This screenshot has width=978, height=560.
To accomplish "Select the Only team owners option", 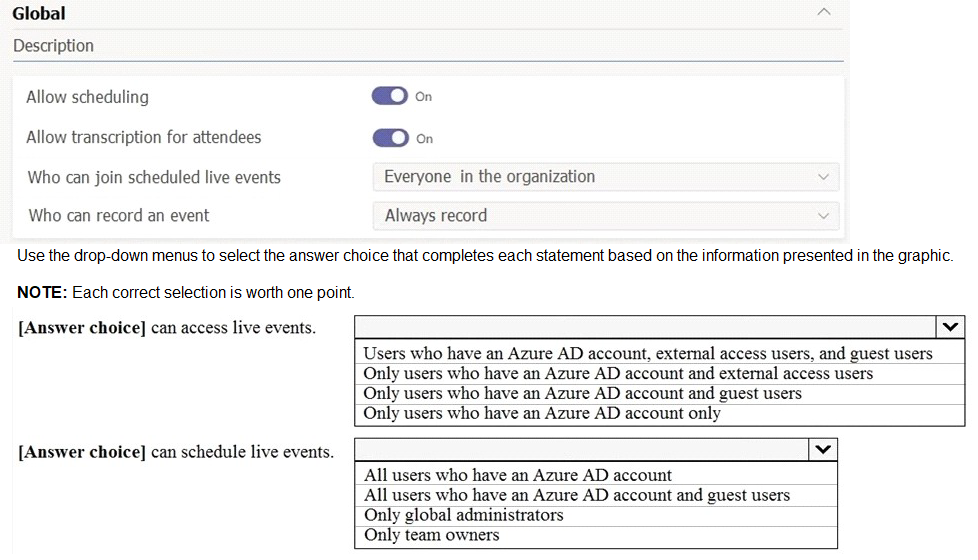I will (x=431, y=535).
